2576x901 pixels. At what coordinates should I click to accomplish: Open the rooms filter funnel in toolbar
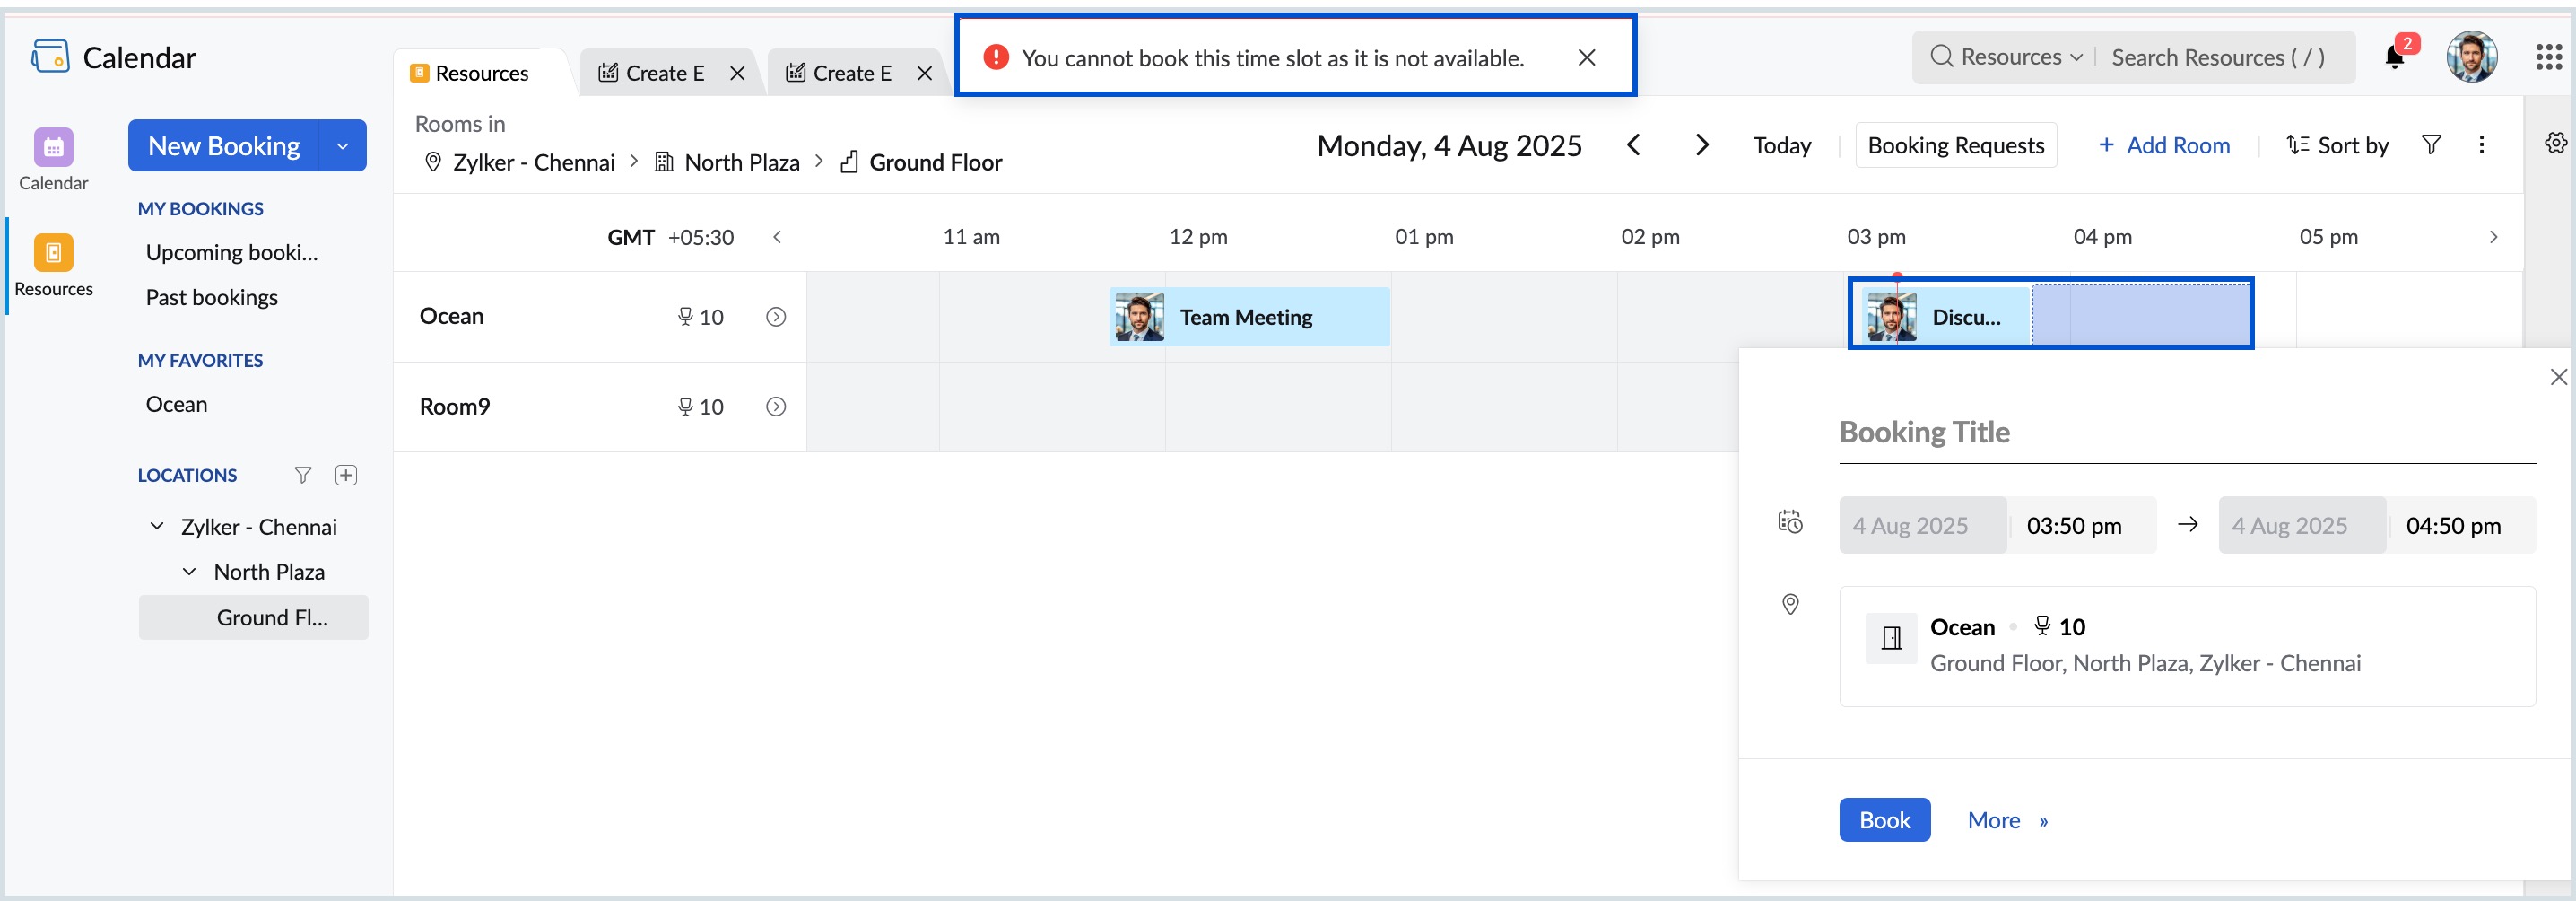click(x=2431, y=145)
